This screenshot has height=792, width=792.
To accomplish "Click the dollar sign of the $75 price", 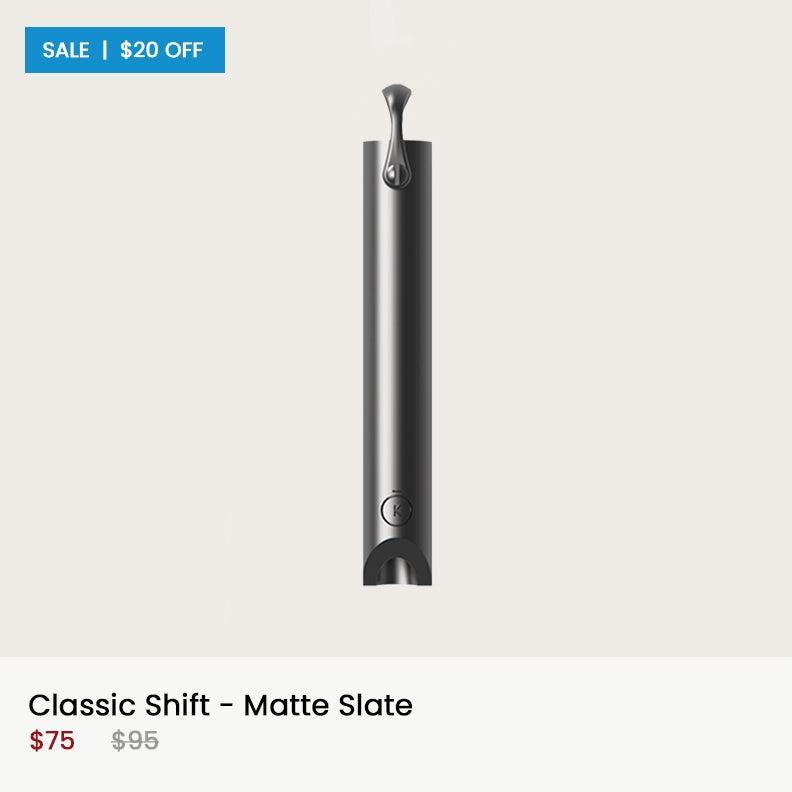I will (36, 741).
